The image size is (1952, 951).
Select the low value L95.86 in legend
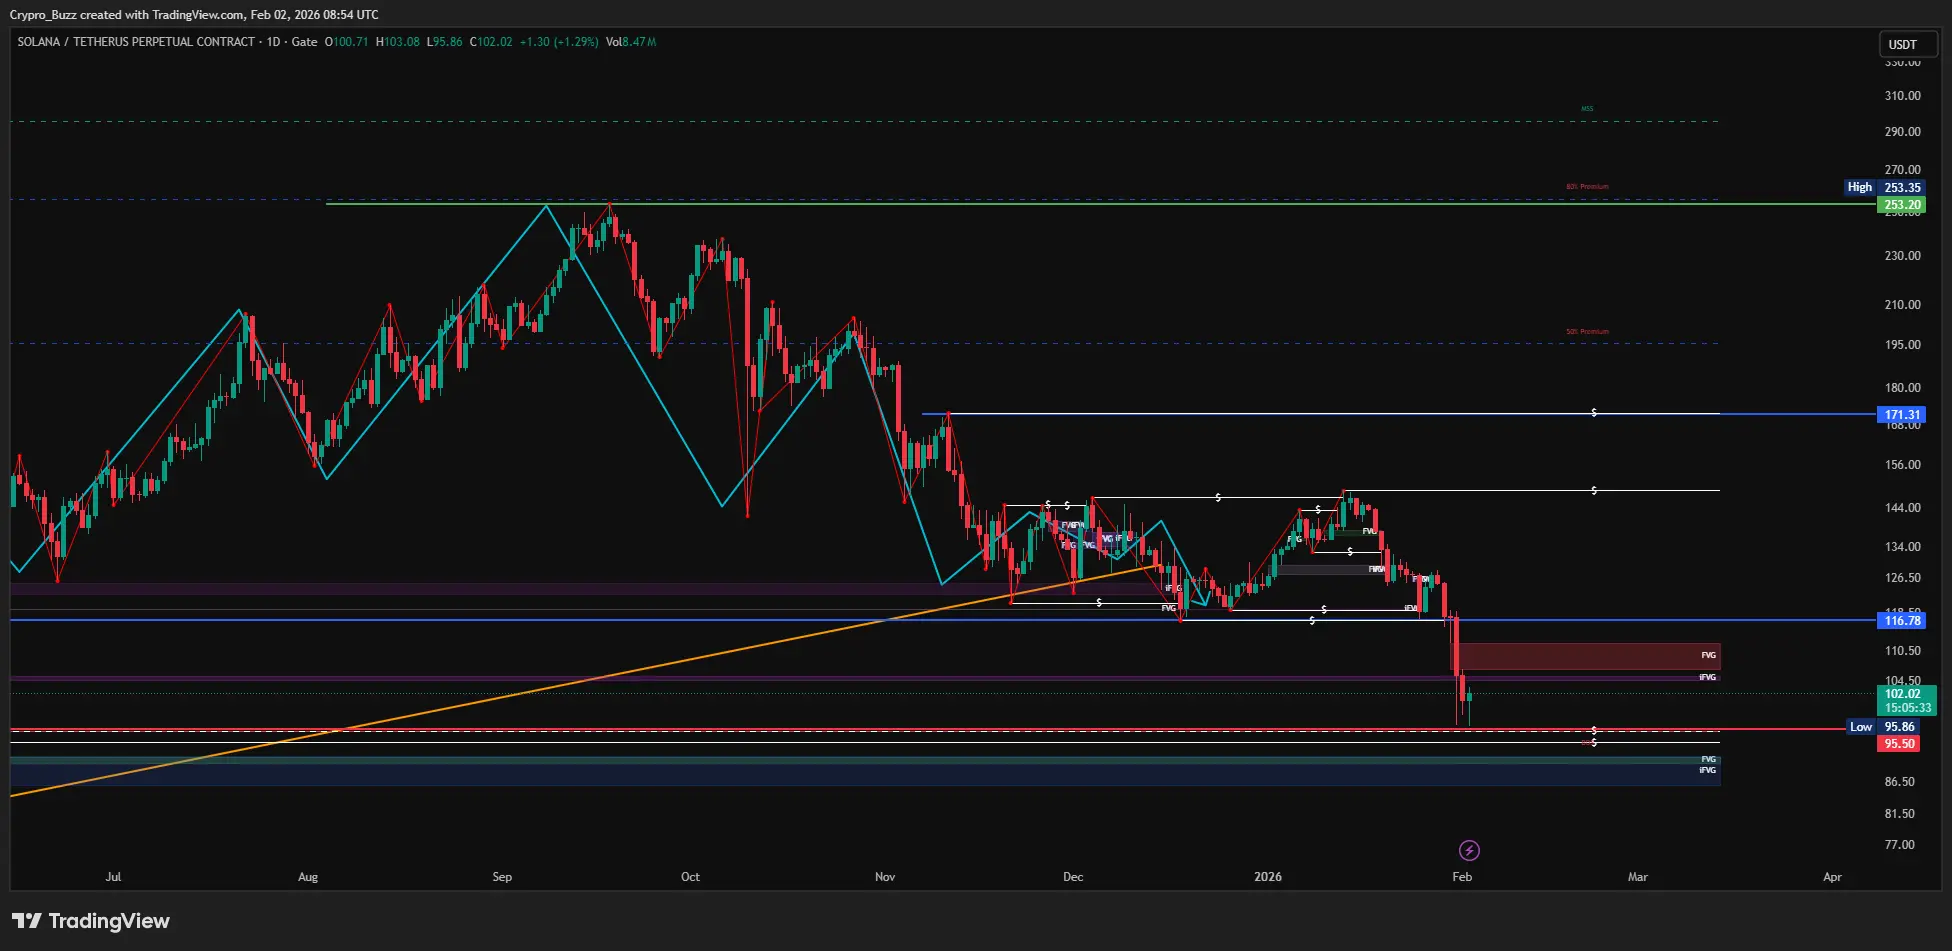pyautogui.click(x=445, y=42)
